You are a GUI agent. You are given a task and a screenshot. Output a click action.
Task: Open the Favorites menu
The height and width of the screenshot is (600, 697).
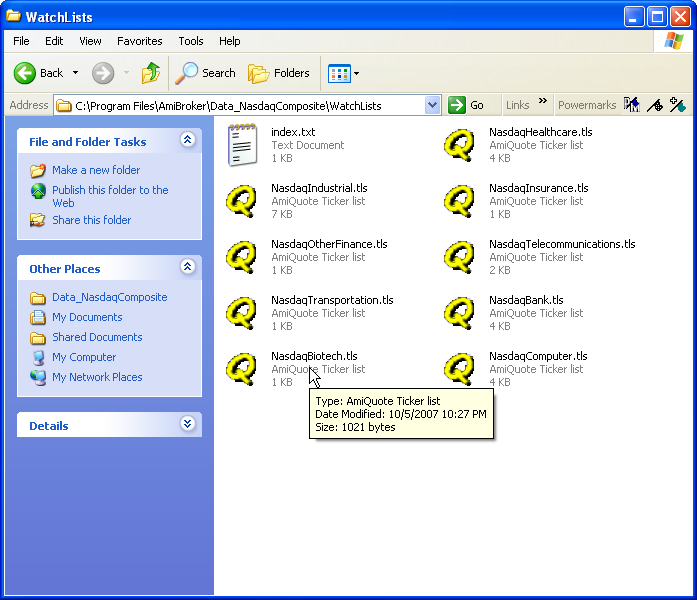[x=139, y=41]
